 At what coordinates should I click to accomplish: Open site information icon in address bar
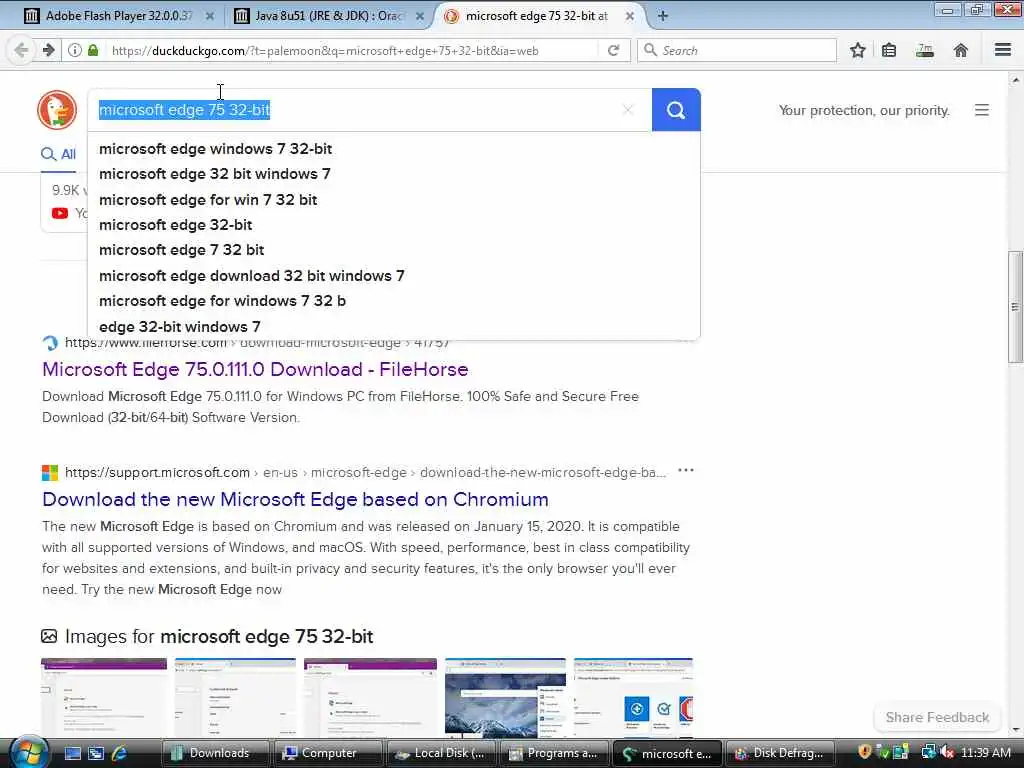75,50
